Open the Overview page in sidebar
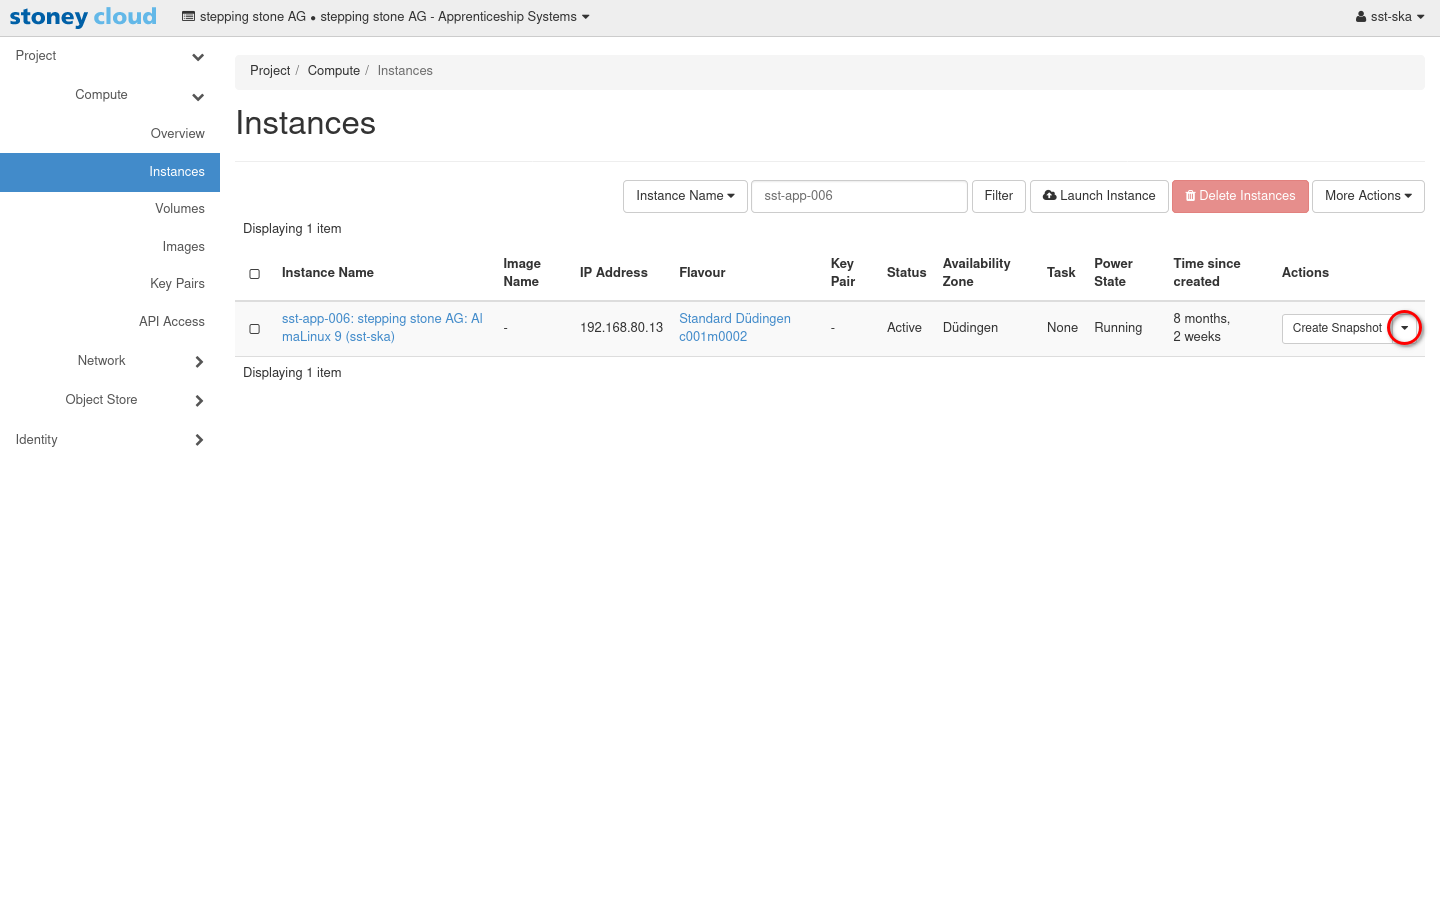This screenshot has width=1440, height=900. pyautogui.click(x=177, y=134)
